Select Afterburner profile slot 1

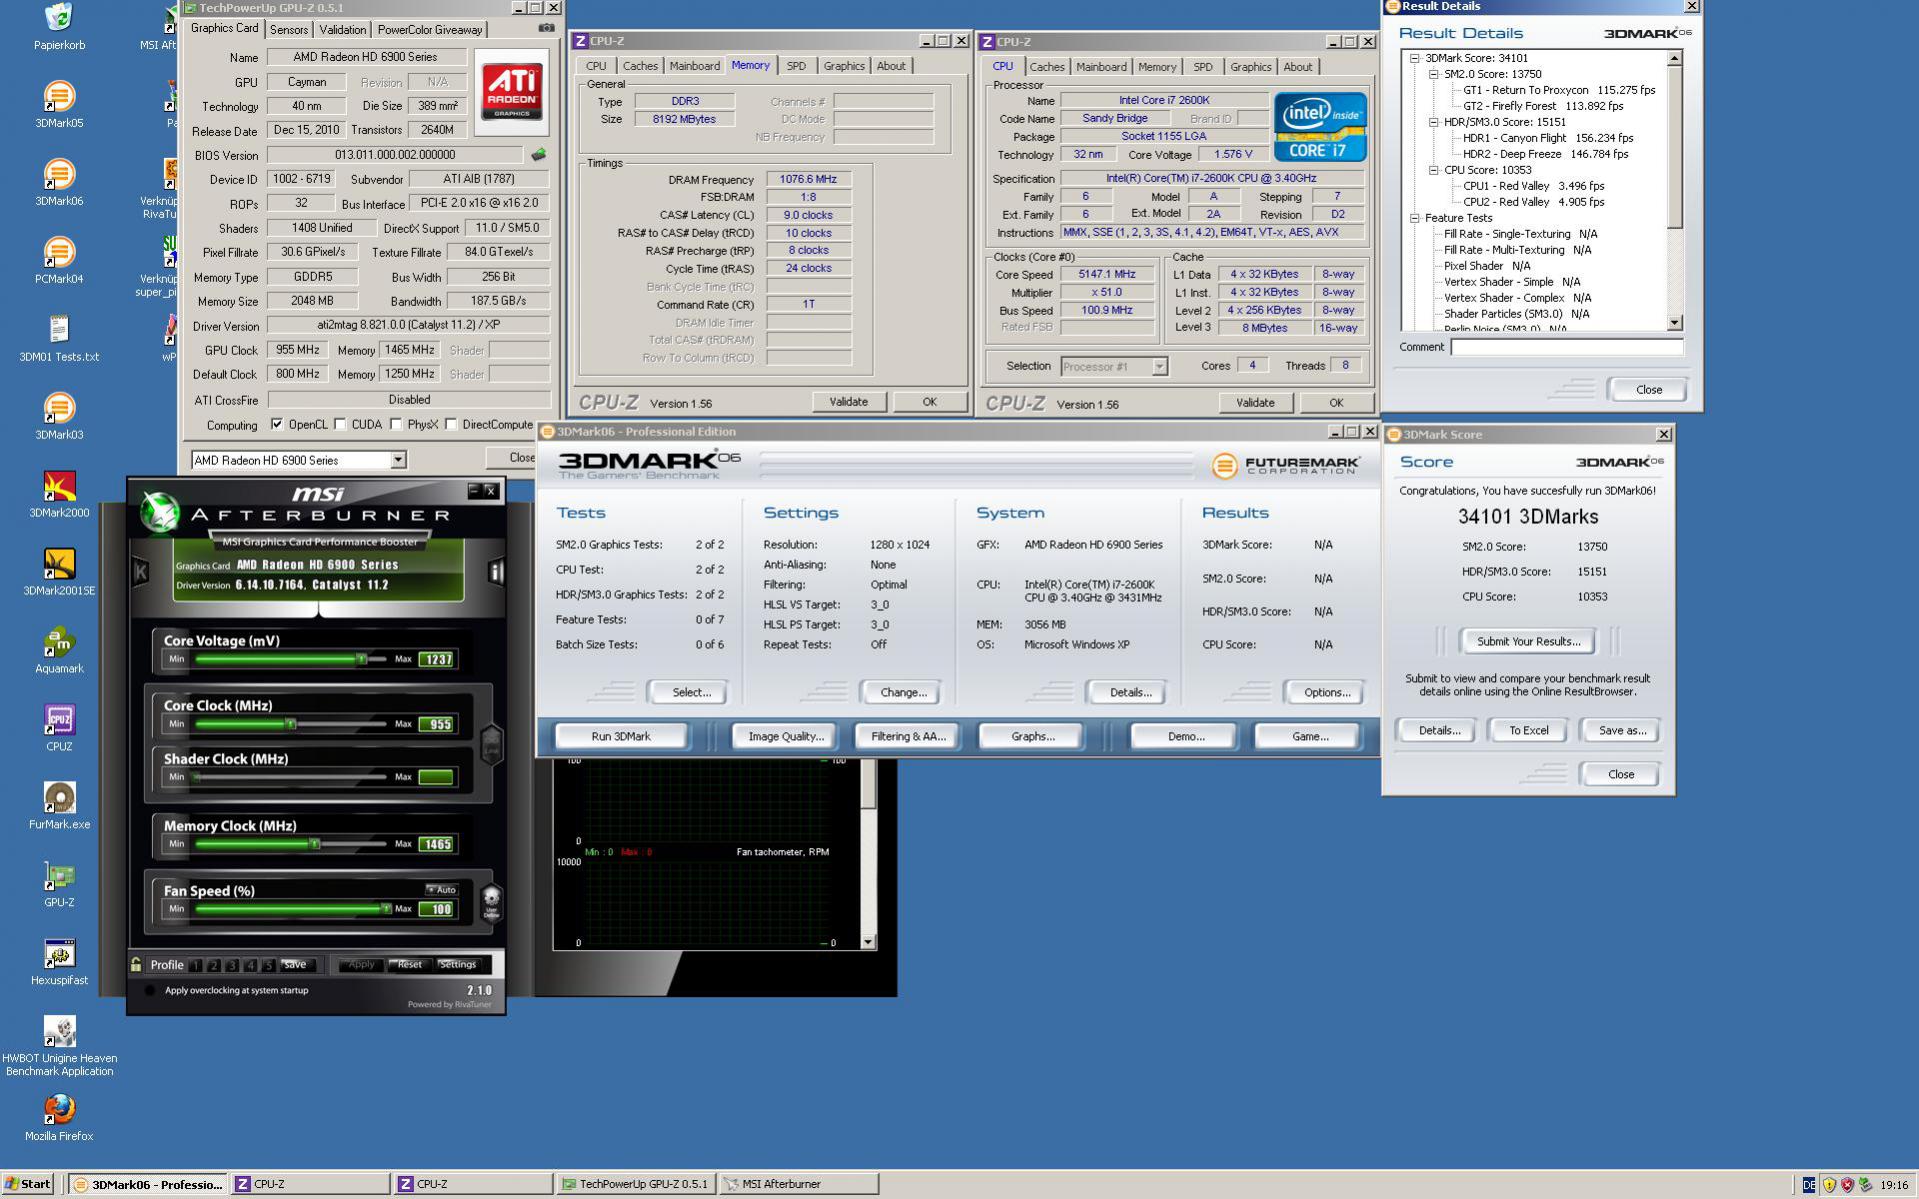pos(196,965)
